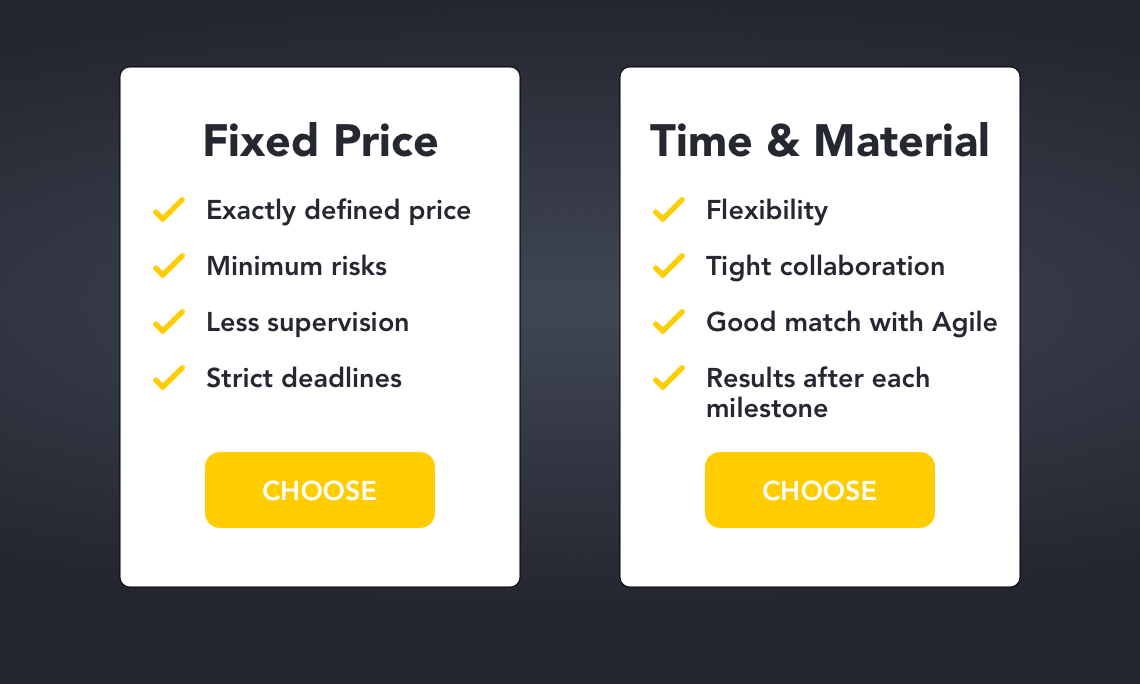Click the checkmark beside Tight collaboration
The width and height of the screenshot is (1140, 684).
pyautogui.click(x=669, y=265)
